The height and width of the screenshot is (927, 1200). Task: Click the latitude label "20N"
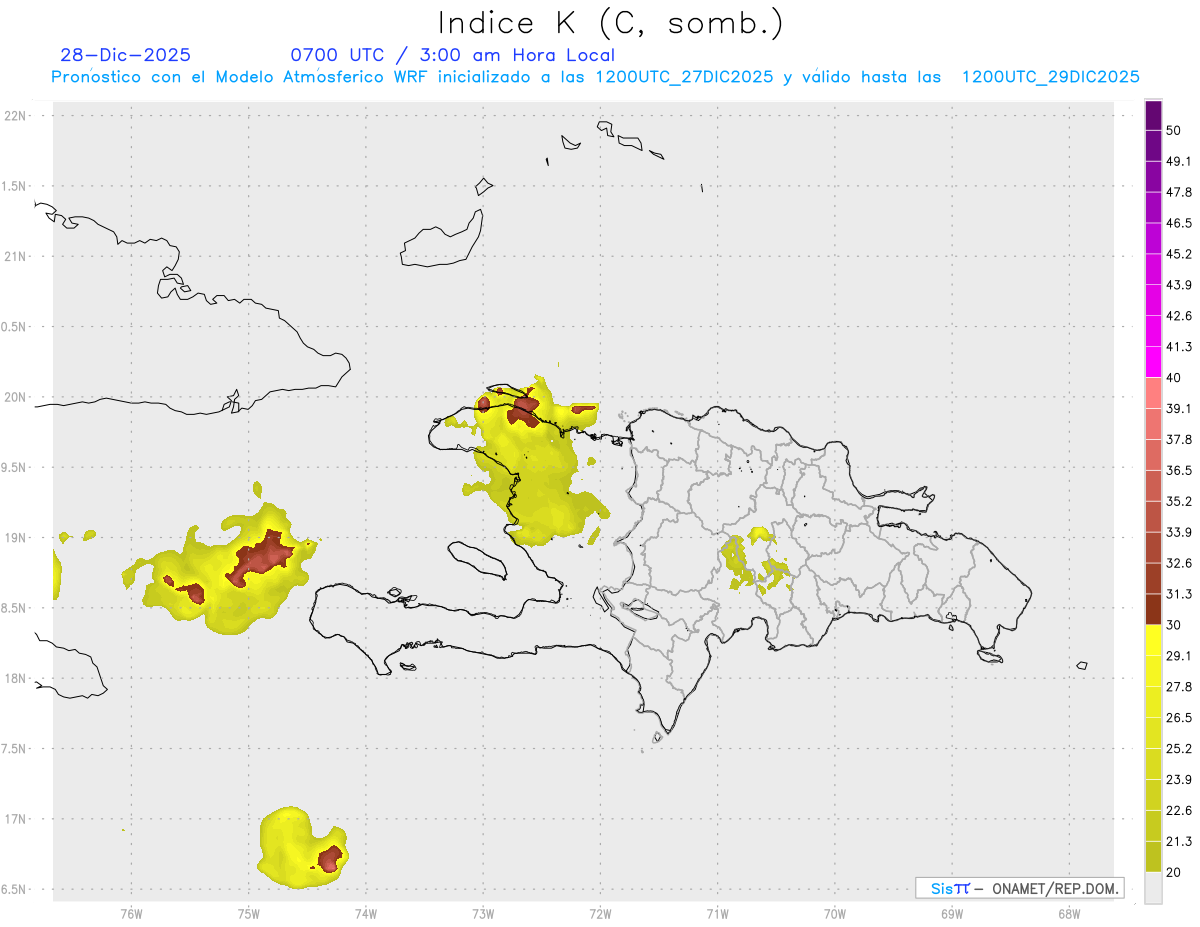click(16, 397)
